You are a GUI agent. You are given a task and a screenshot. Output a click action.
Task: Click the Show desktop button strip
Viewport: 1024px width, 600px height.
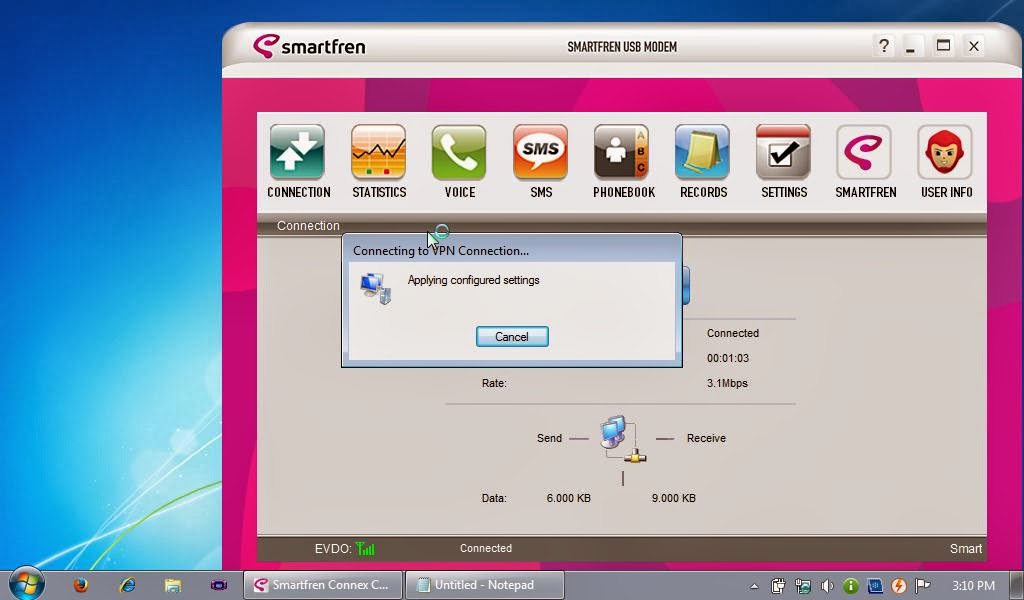[x=1017, y=586]
